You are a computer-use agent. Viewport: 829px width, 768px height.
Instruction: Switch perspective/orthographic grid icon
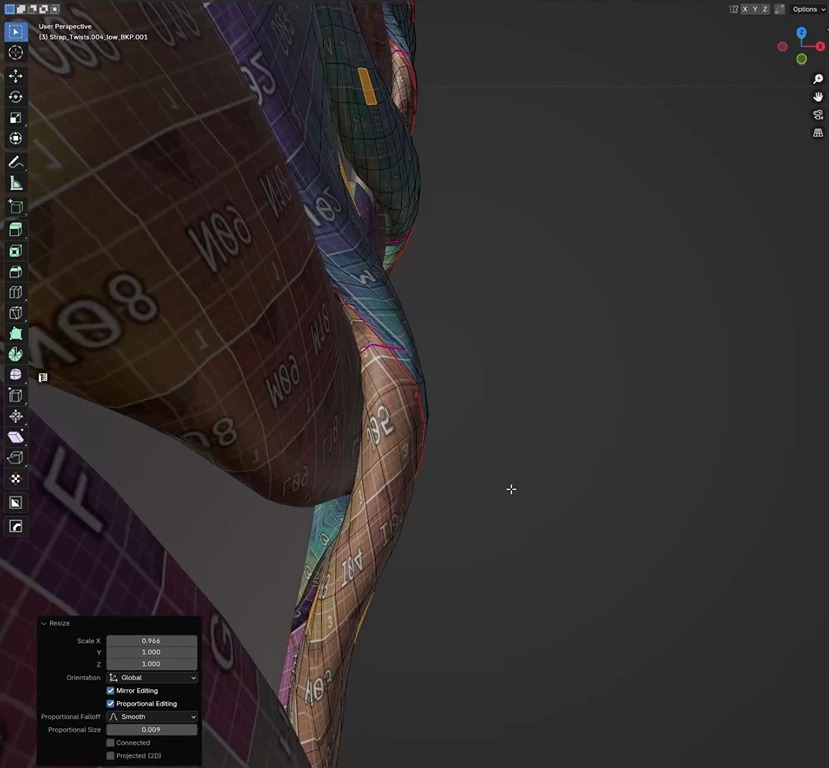tap(818, 133)
